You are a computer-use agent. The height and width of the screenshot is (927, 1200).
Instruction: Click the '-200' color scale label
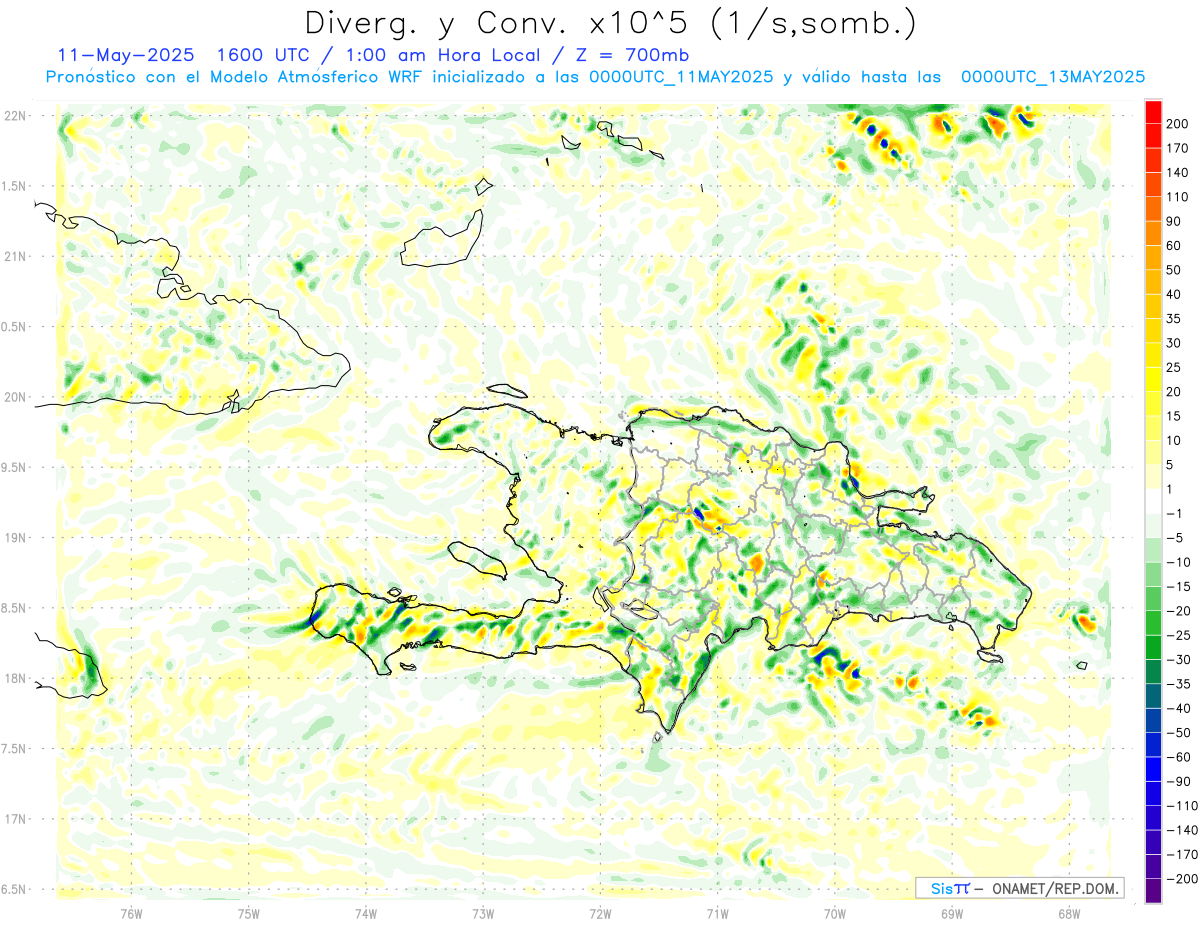coord(1183,879)
